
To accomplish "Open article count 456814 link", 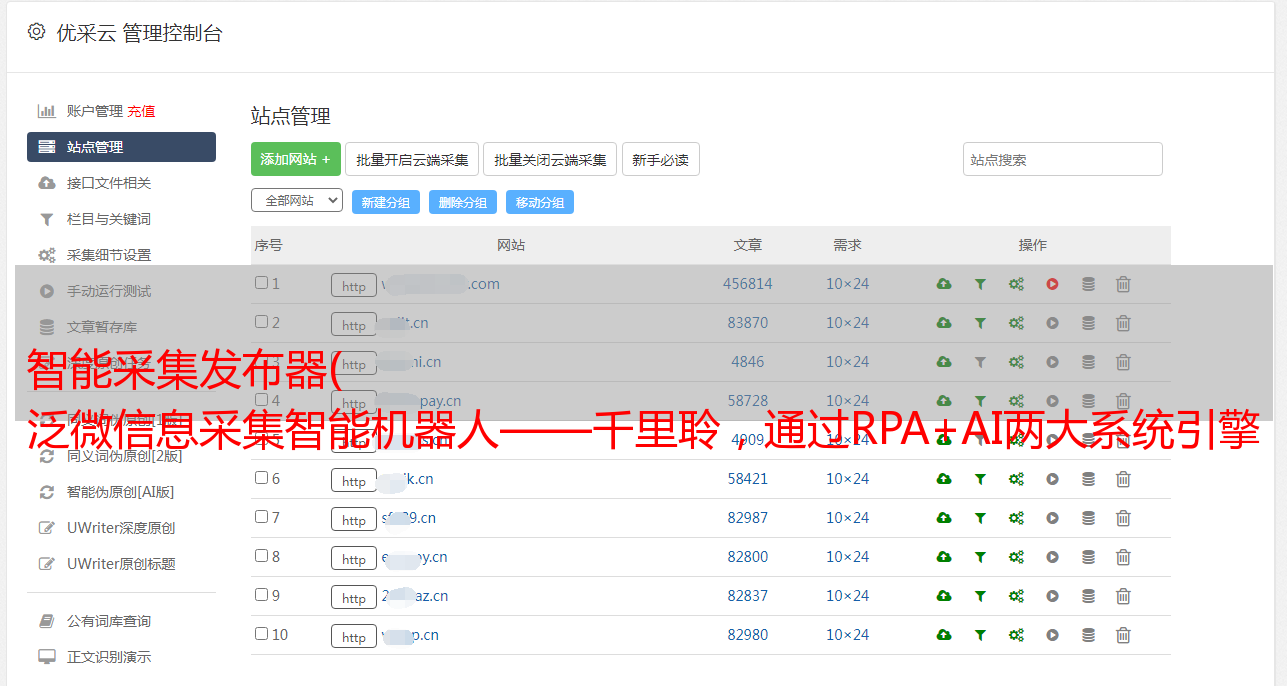I will 748,284.
